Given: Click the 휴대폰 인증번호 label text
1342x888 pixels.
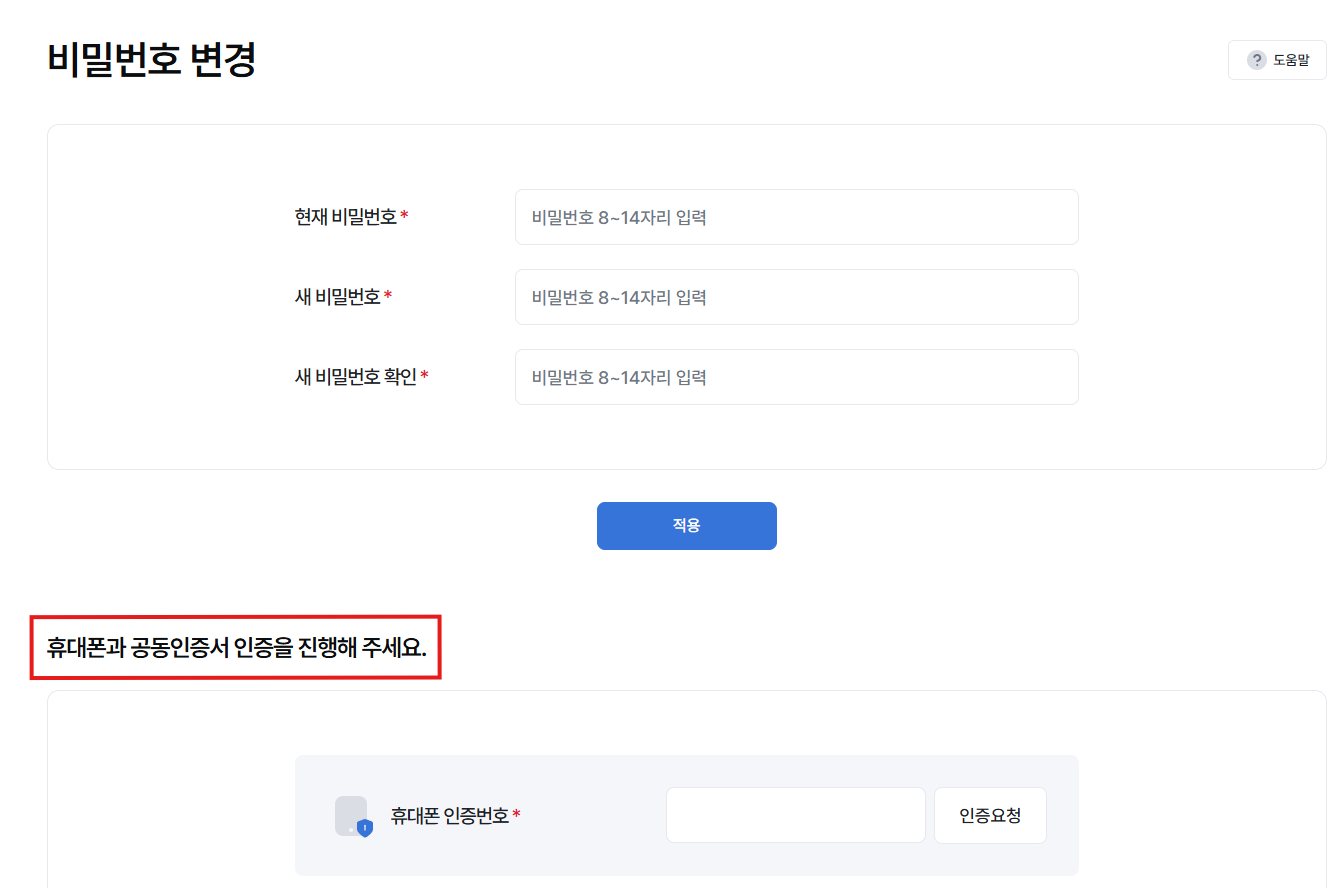Looking at the screenshot, I should point(450,815).
